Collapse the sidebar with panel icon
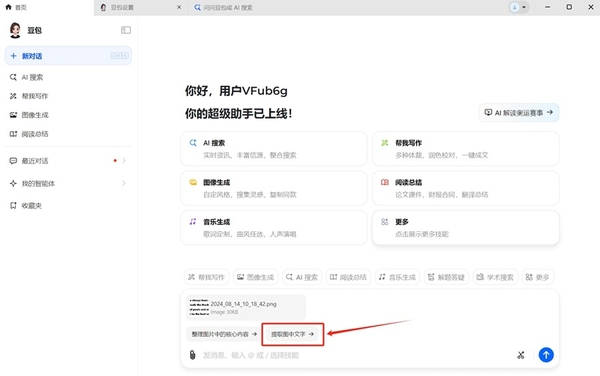 pyautogui.click(x=126, y=30)
